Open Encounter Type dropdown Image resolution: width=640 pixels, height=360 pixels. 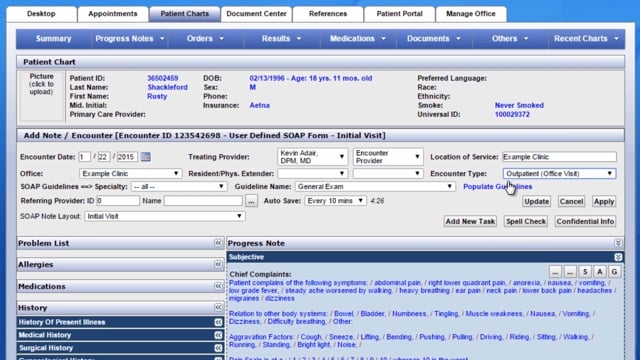(x=559, y=173)
